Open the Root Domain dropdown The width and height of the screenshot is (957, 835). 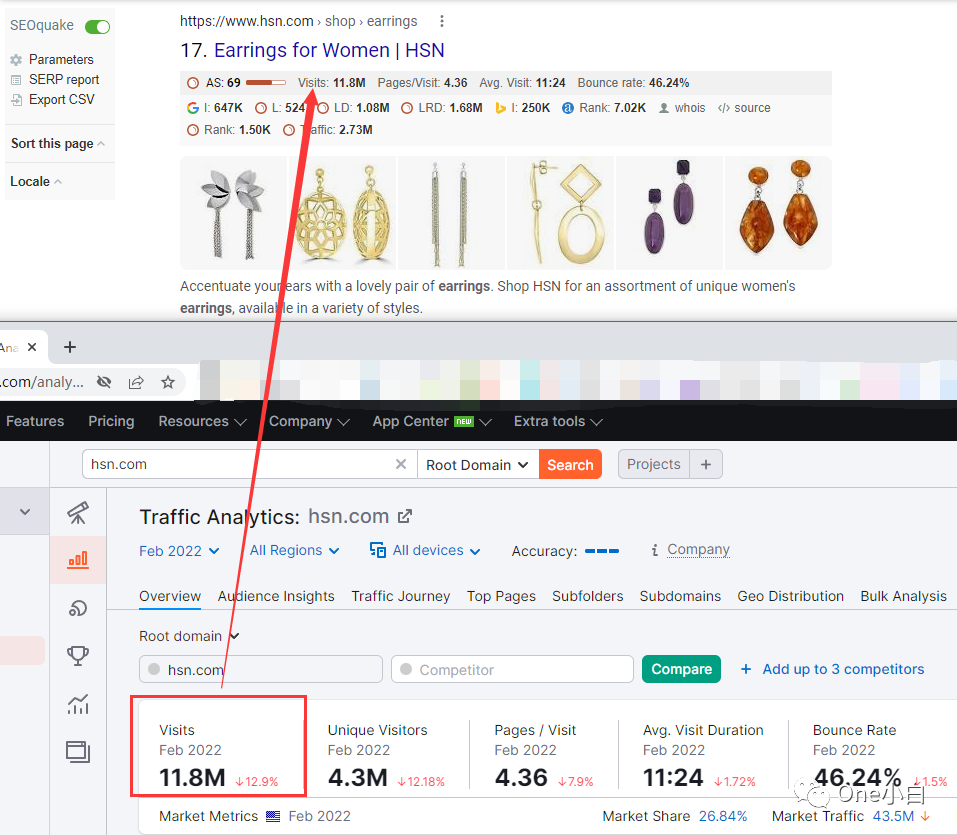[477, 464]
